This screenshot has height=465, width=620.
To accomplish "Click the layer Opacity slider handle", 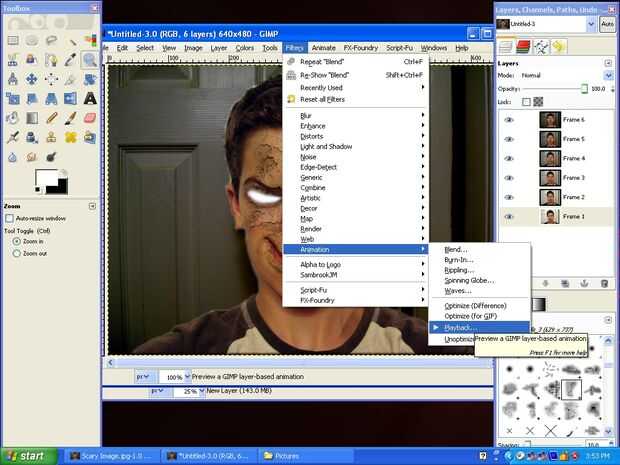I will [x=584, y=89].
